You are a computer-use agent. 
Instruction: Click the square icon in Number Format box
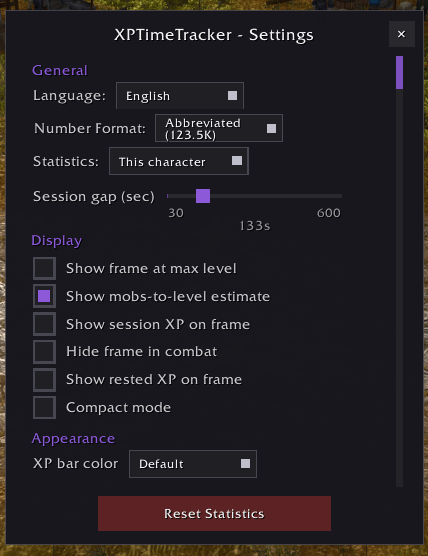271,128
